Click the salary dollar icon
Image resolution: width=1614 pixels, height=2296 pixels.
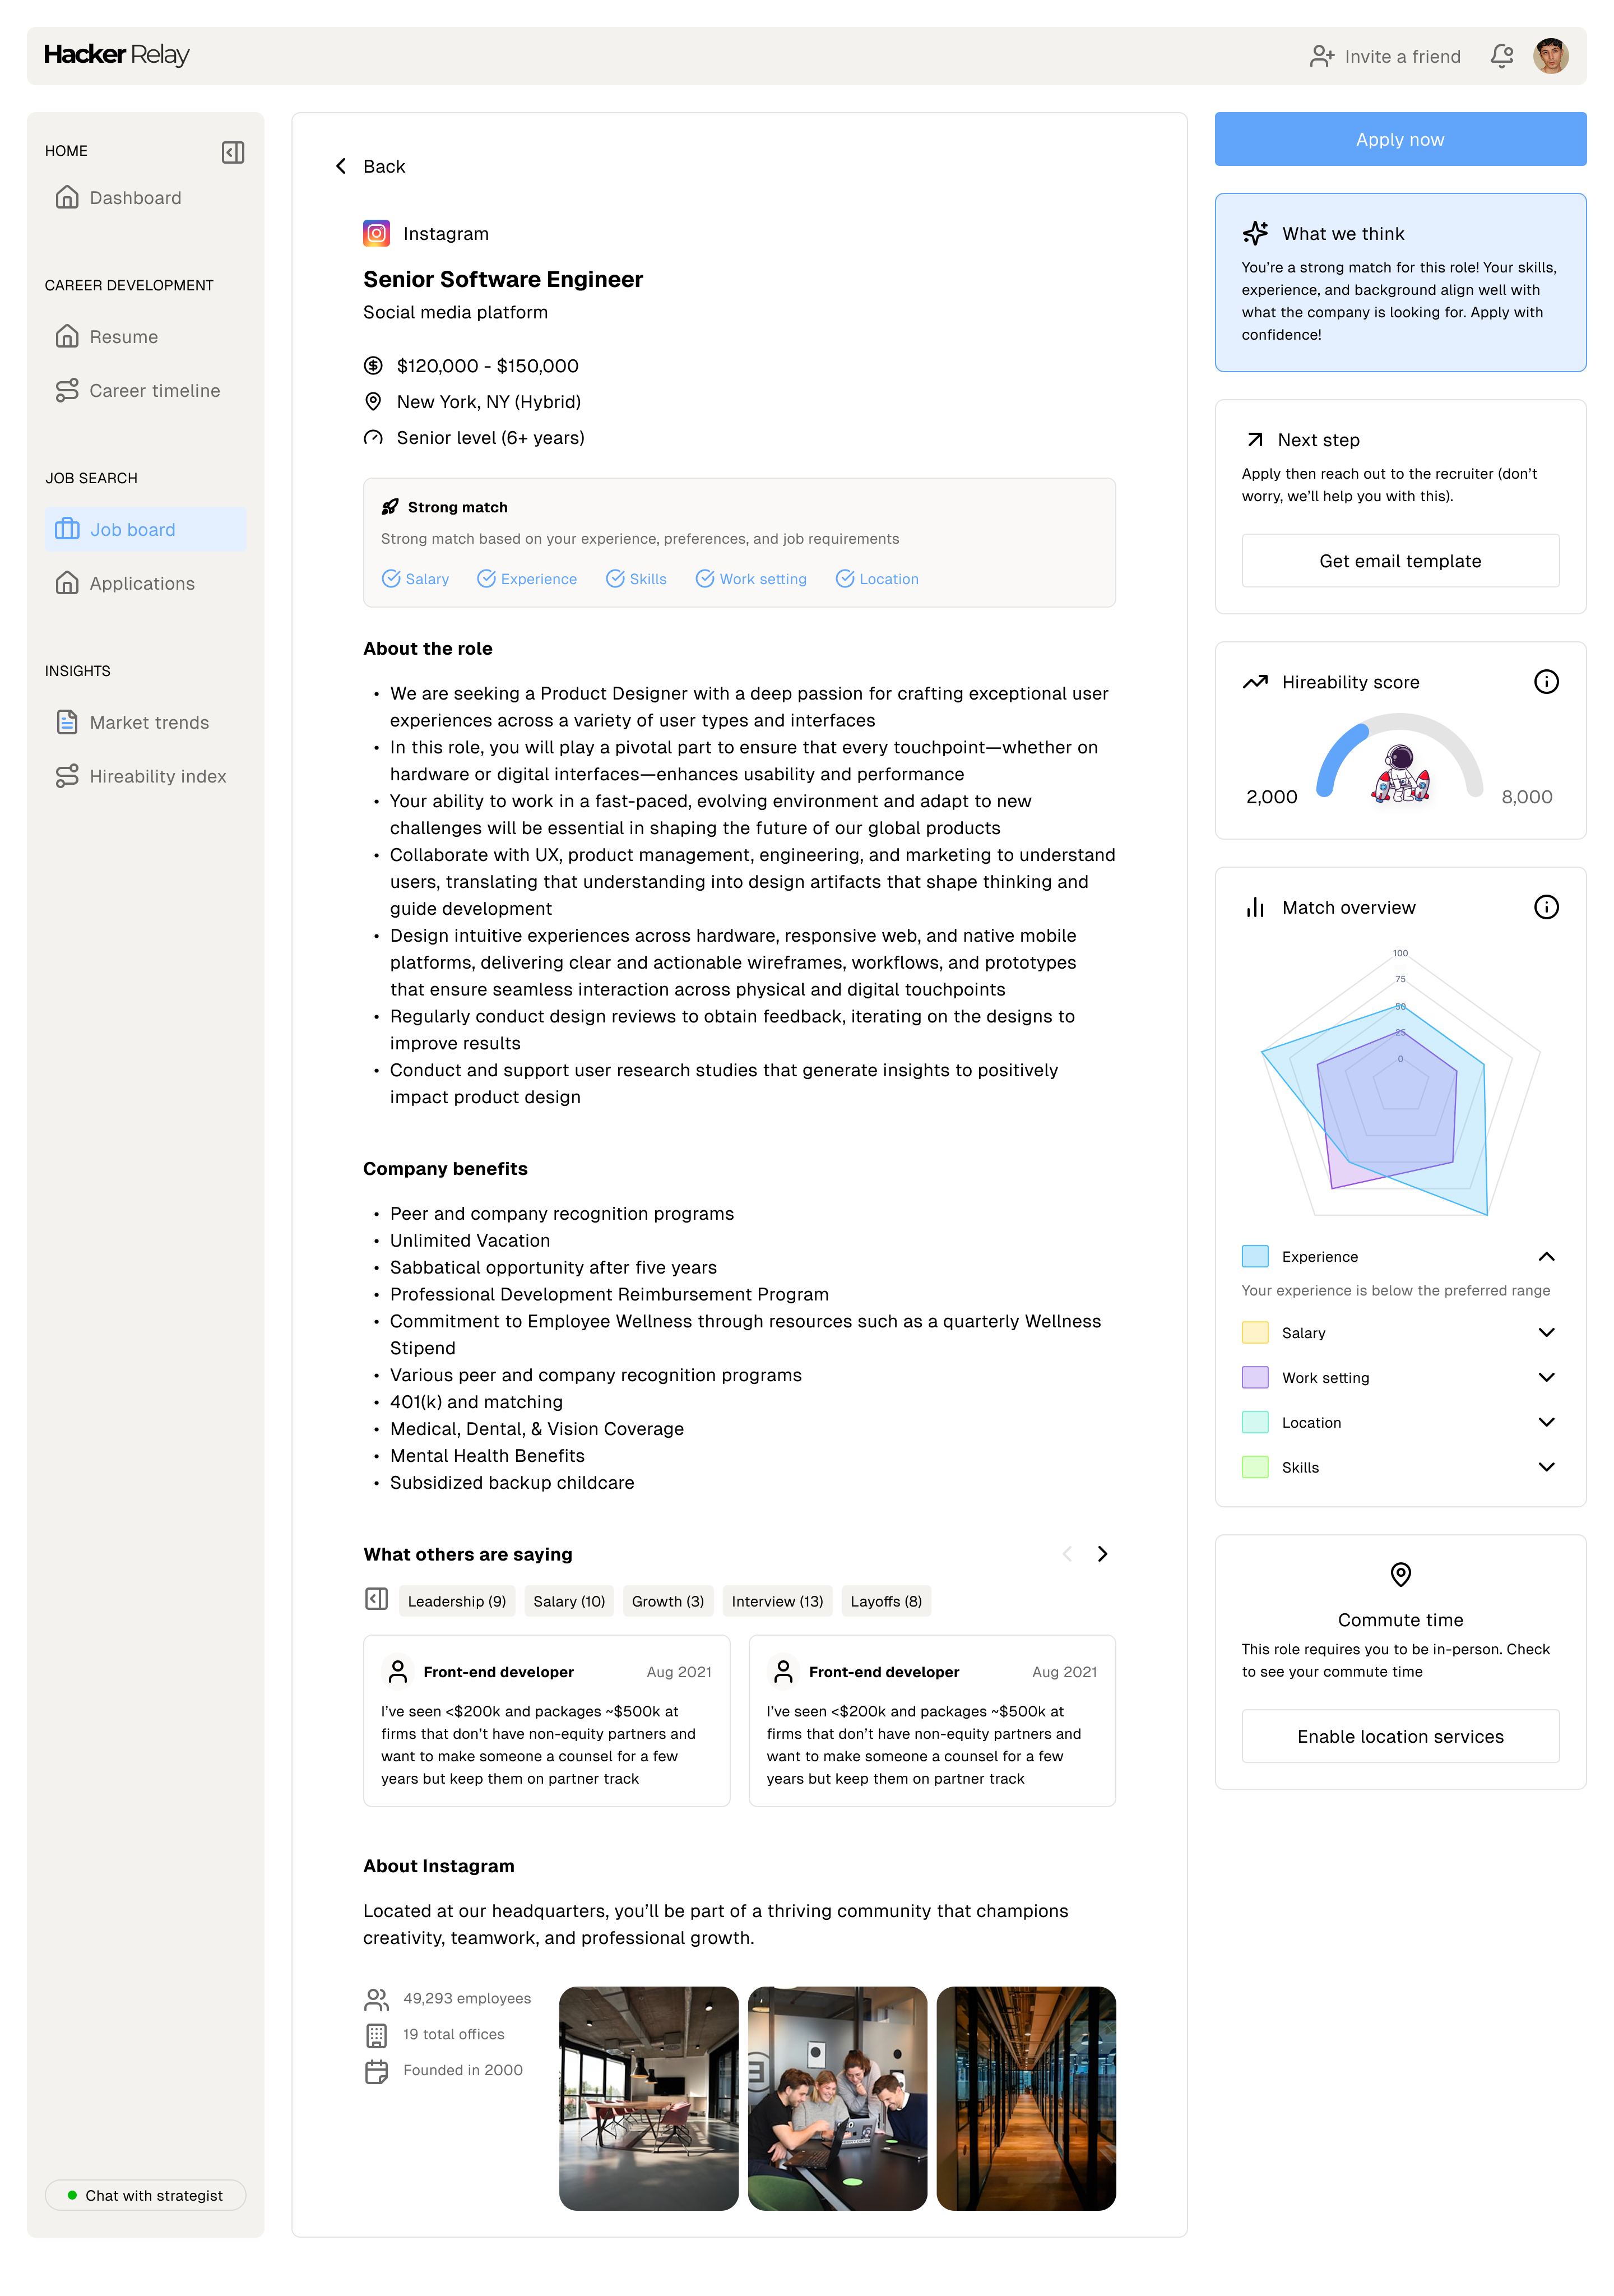click(x=373, y=365)
